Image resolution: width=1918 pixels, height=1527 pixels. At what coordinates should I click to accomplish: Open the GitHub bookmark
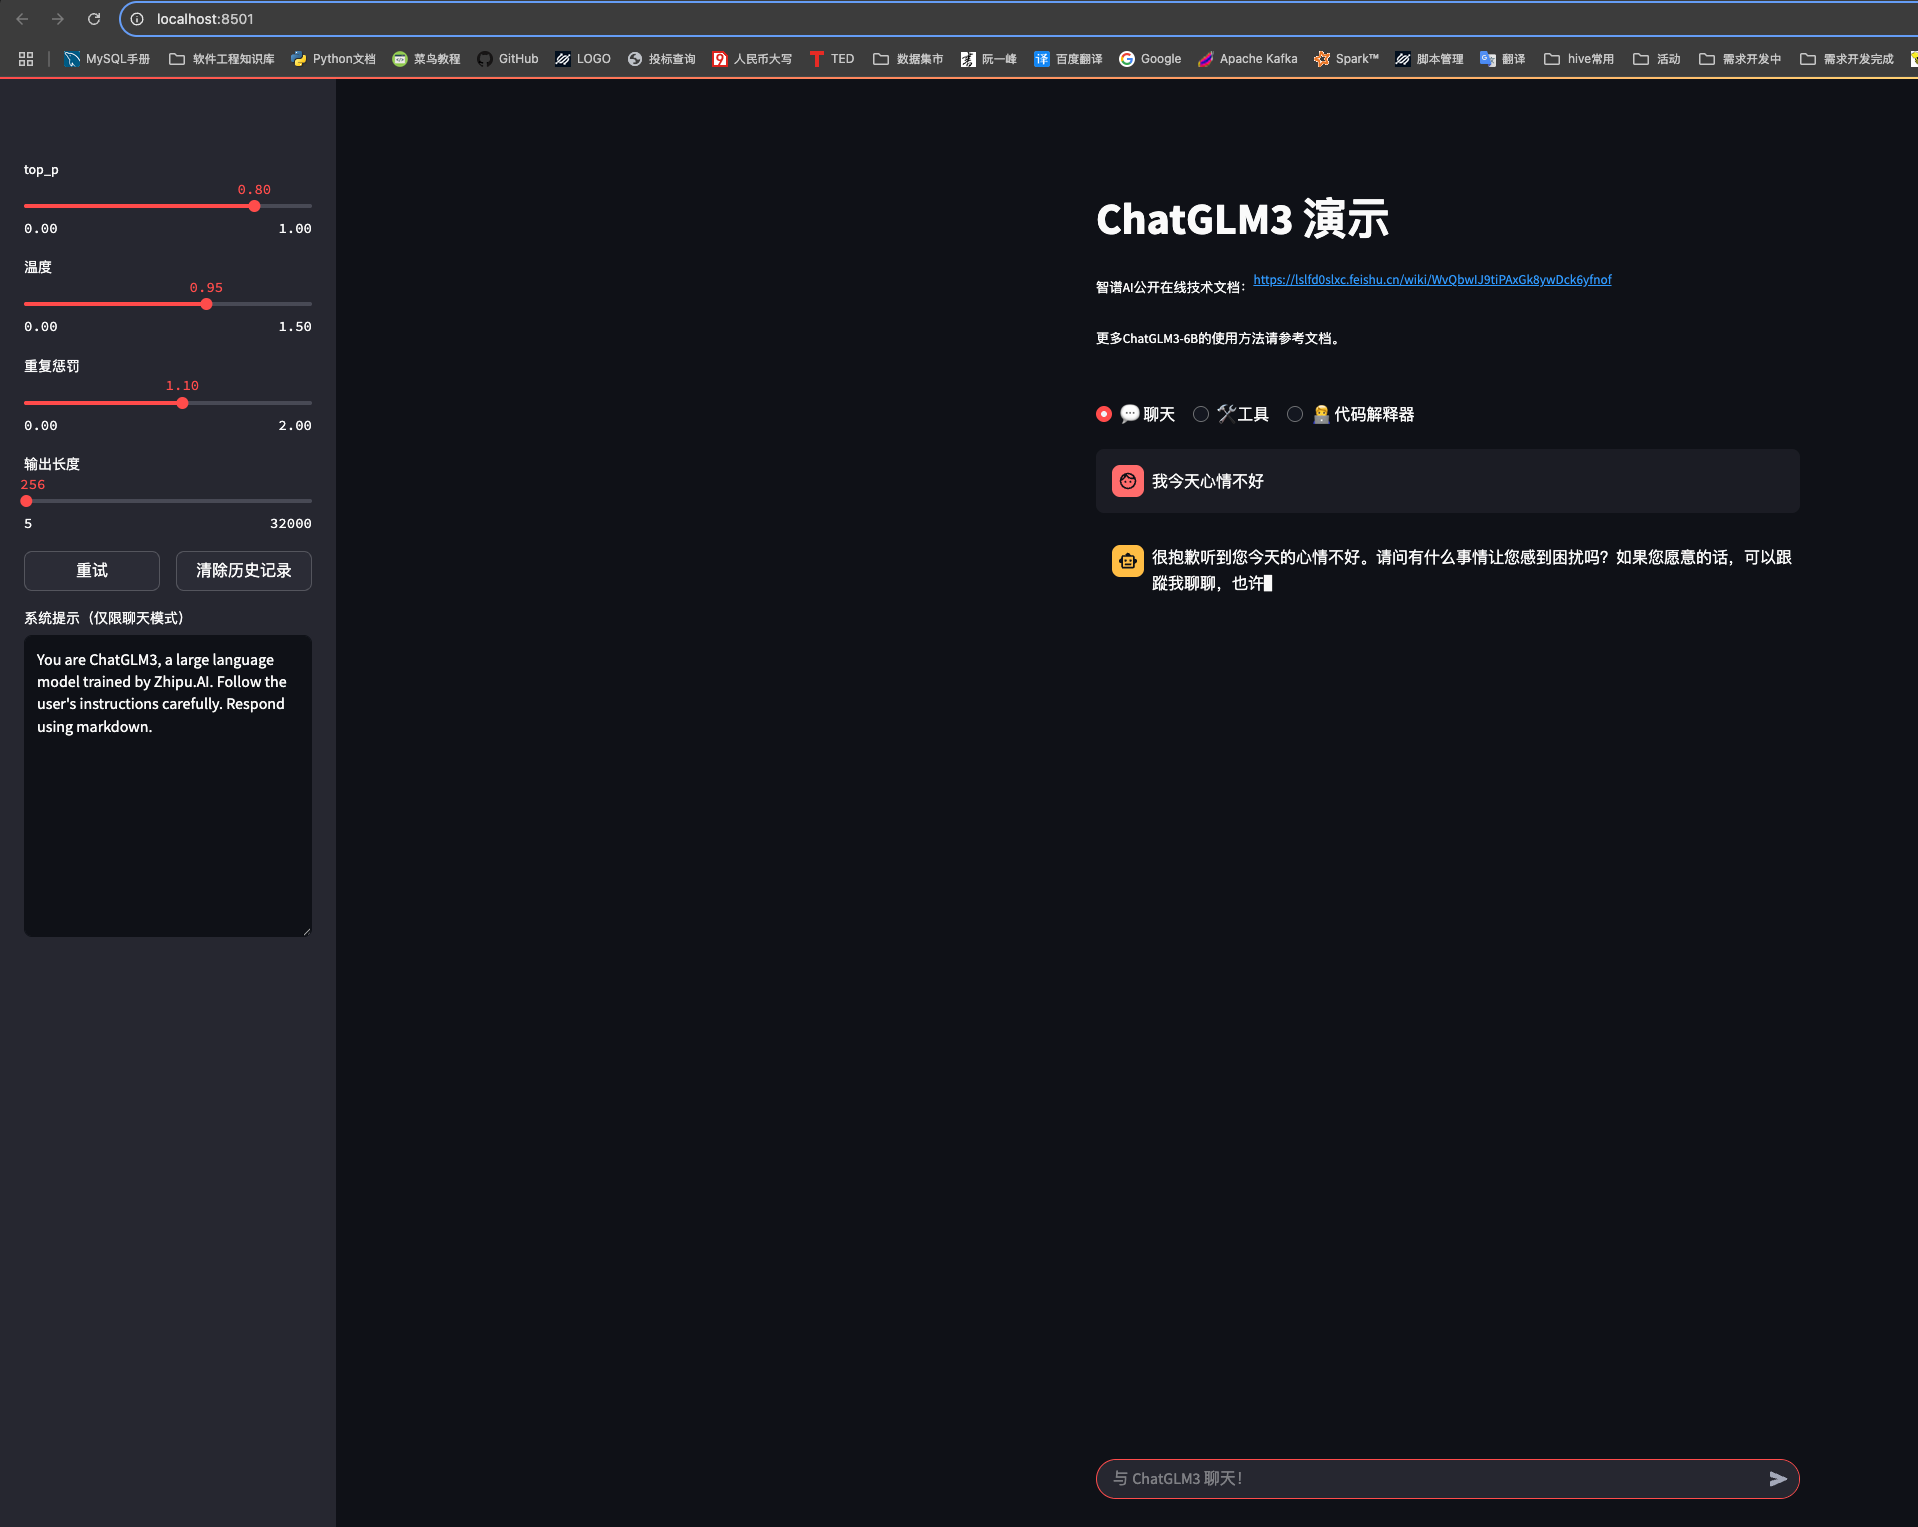pos(508,59)
